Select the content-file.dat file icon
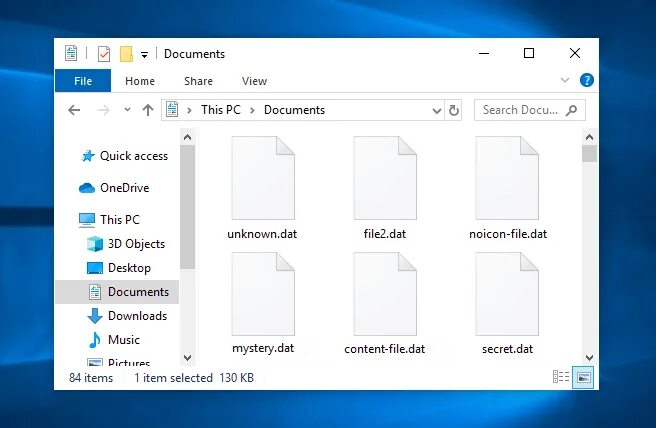 click(385, 294)
